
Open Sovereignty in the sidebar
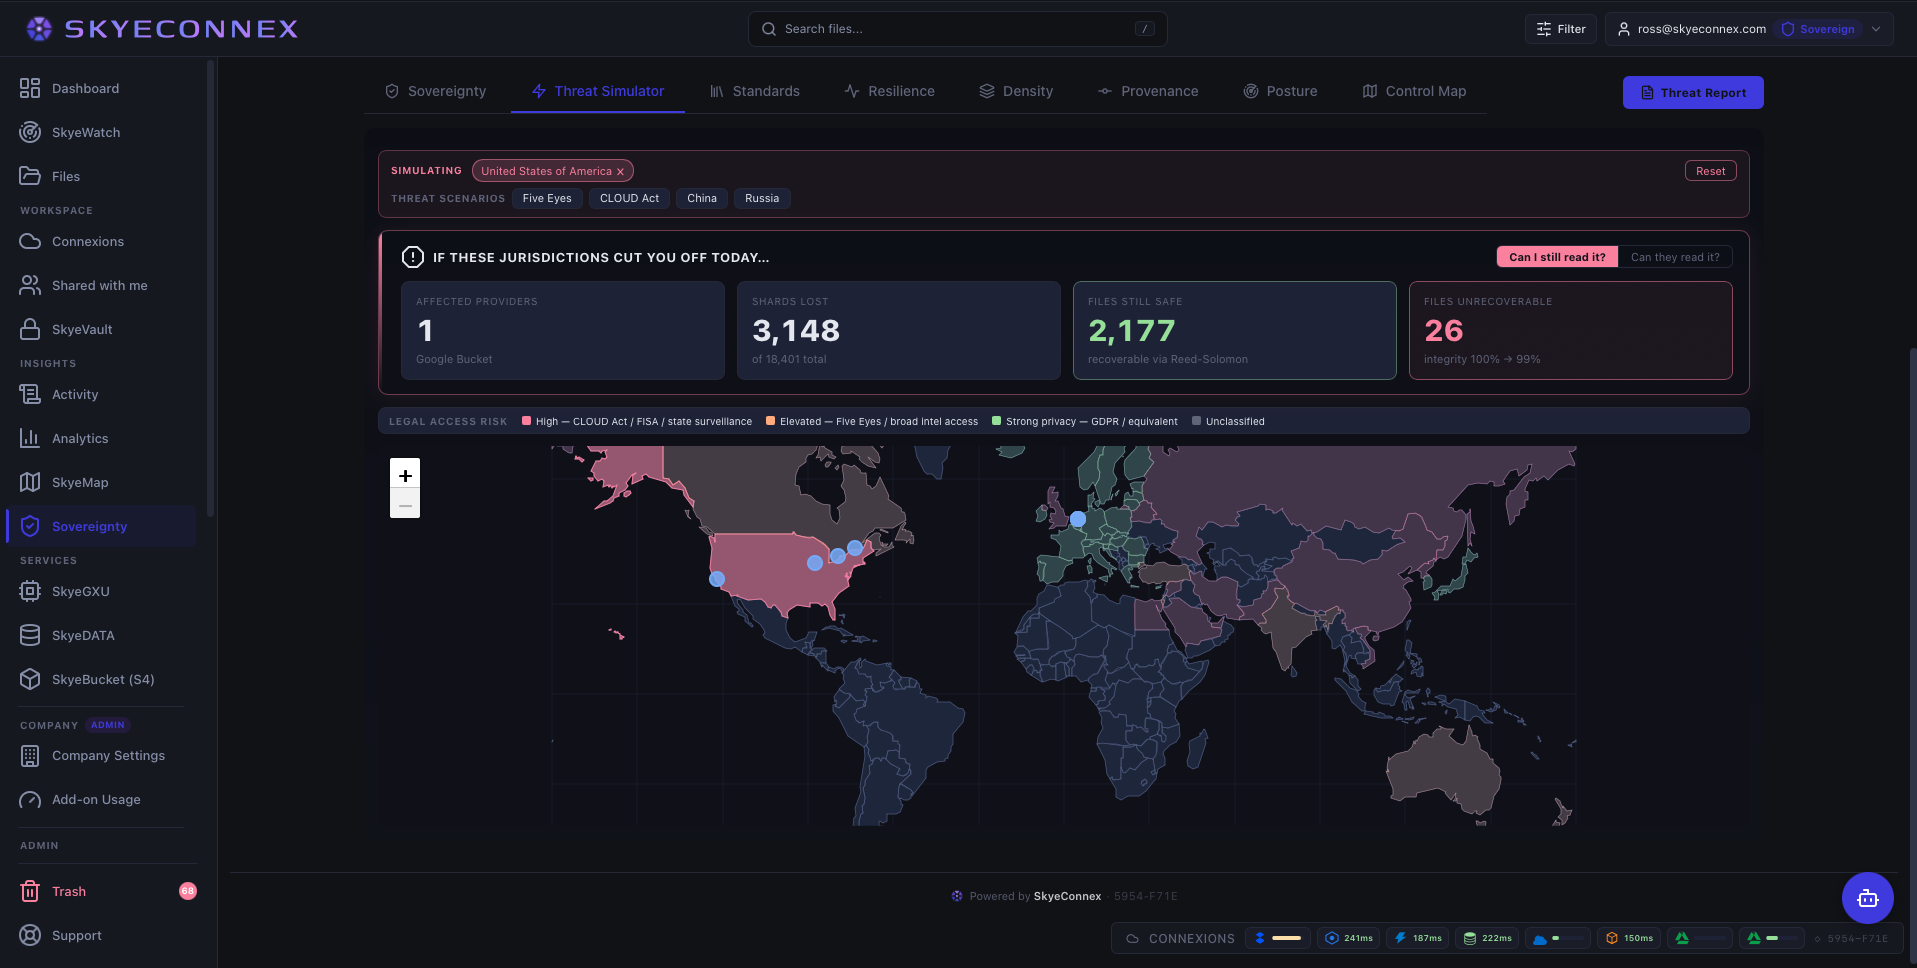[101, 526]
